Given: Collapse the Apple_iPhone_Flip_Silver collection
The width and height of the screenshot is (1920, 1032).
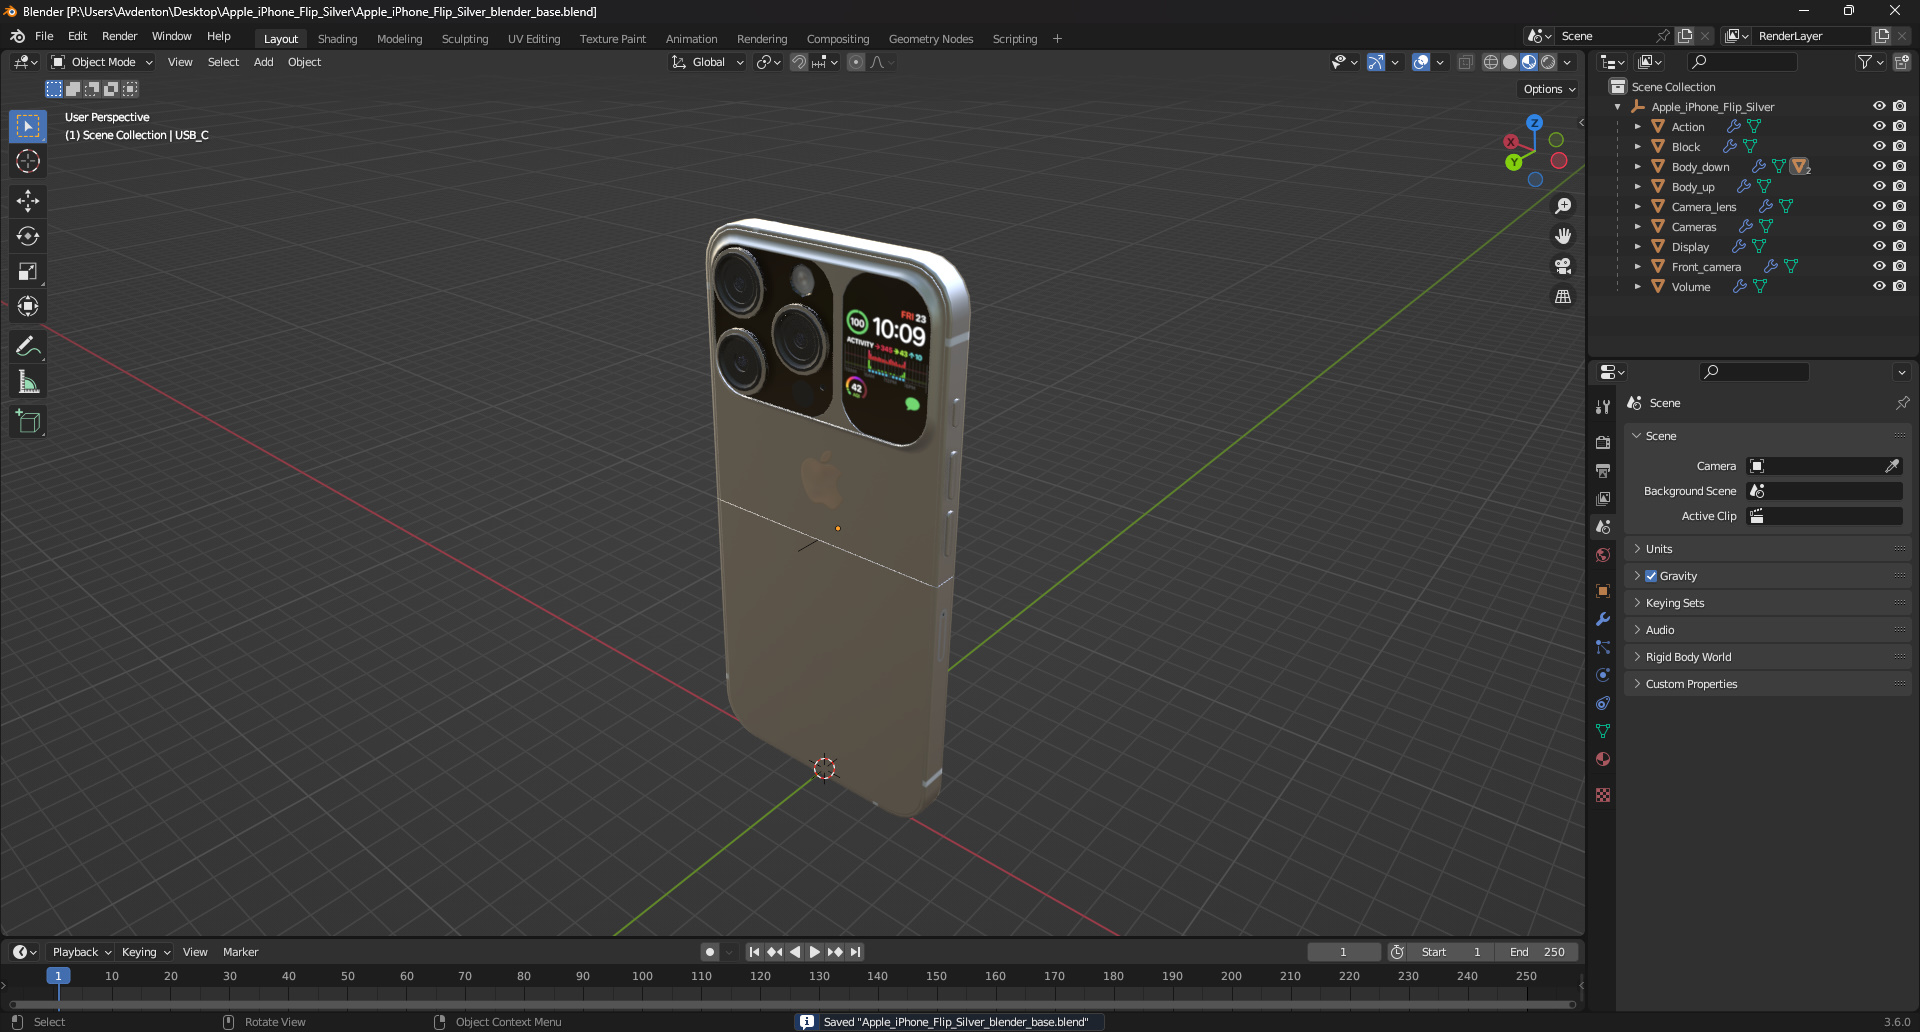Looking at the screenshot, I should click(1617, 107).
